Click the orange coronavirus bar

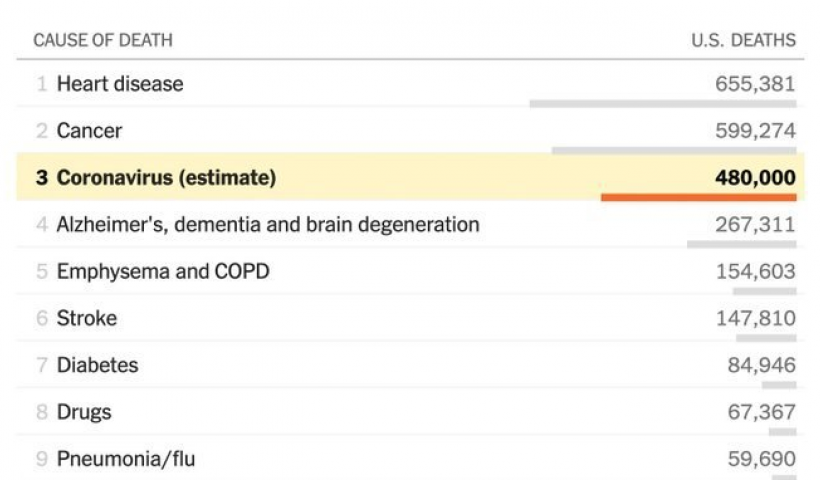[x=698, y=197]
